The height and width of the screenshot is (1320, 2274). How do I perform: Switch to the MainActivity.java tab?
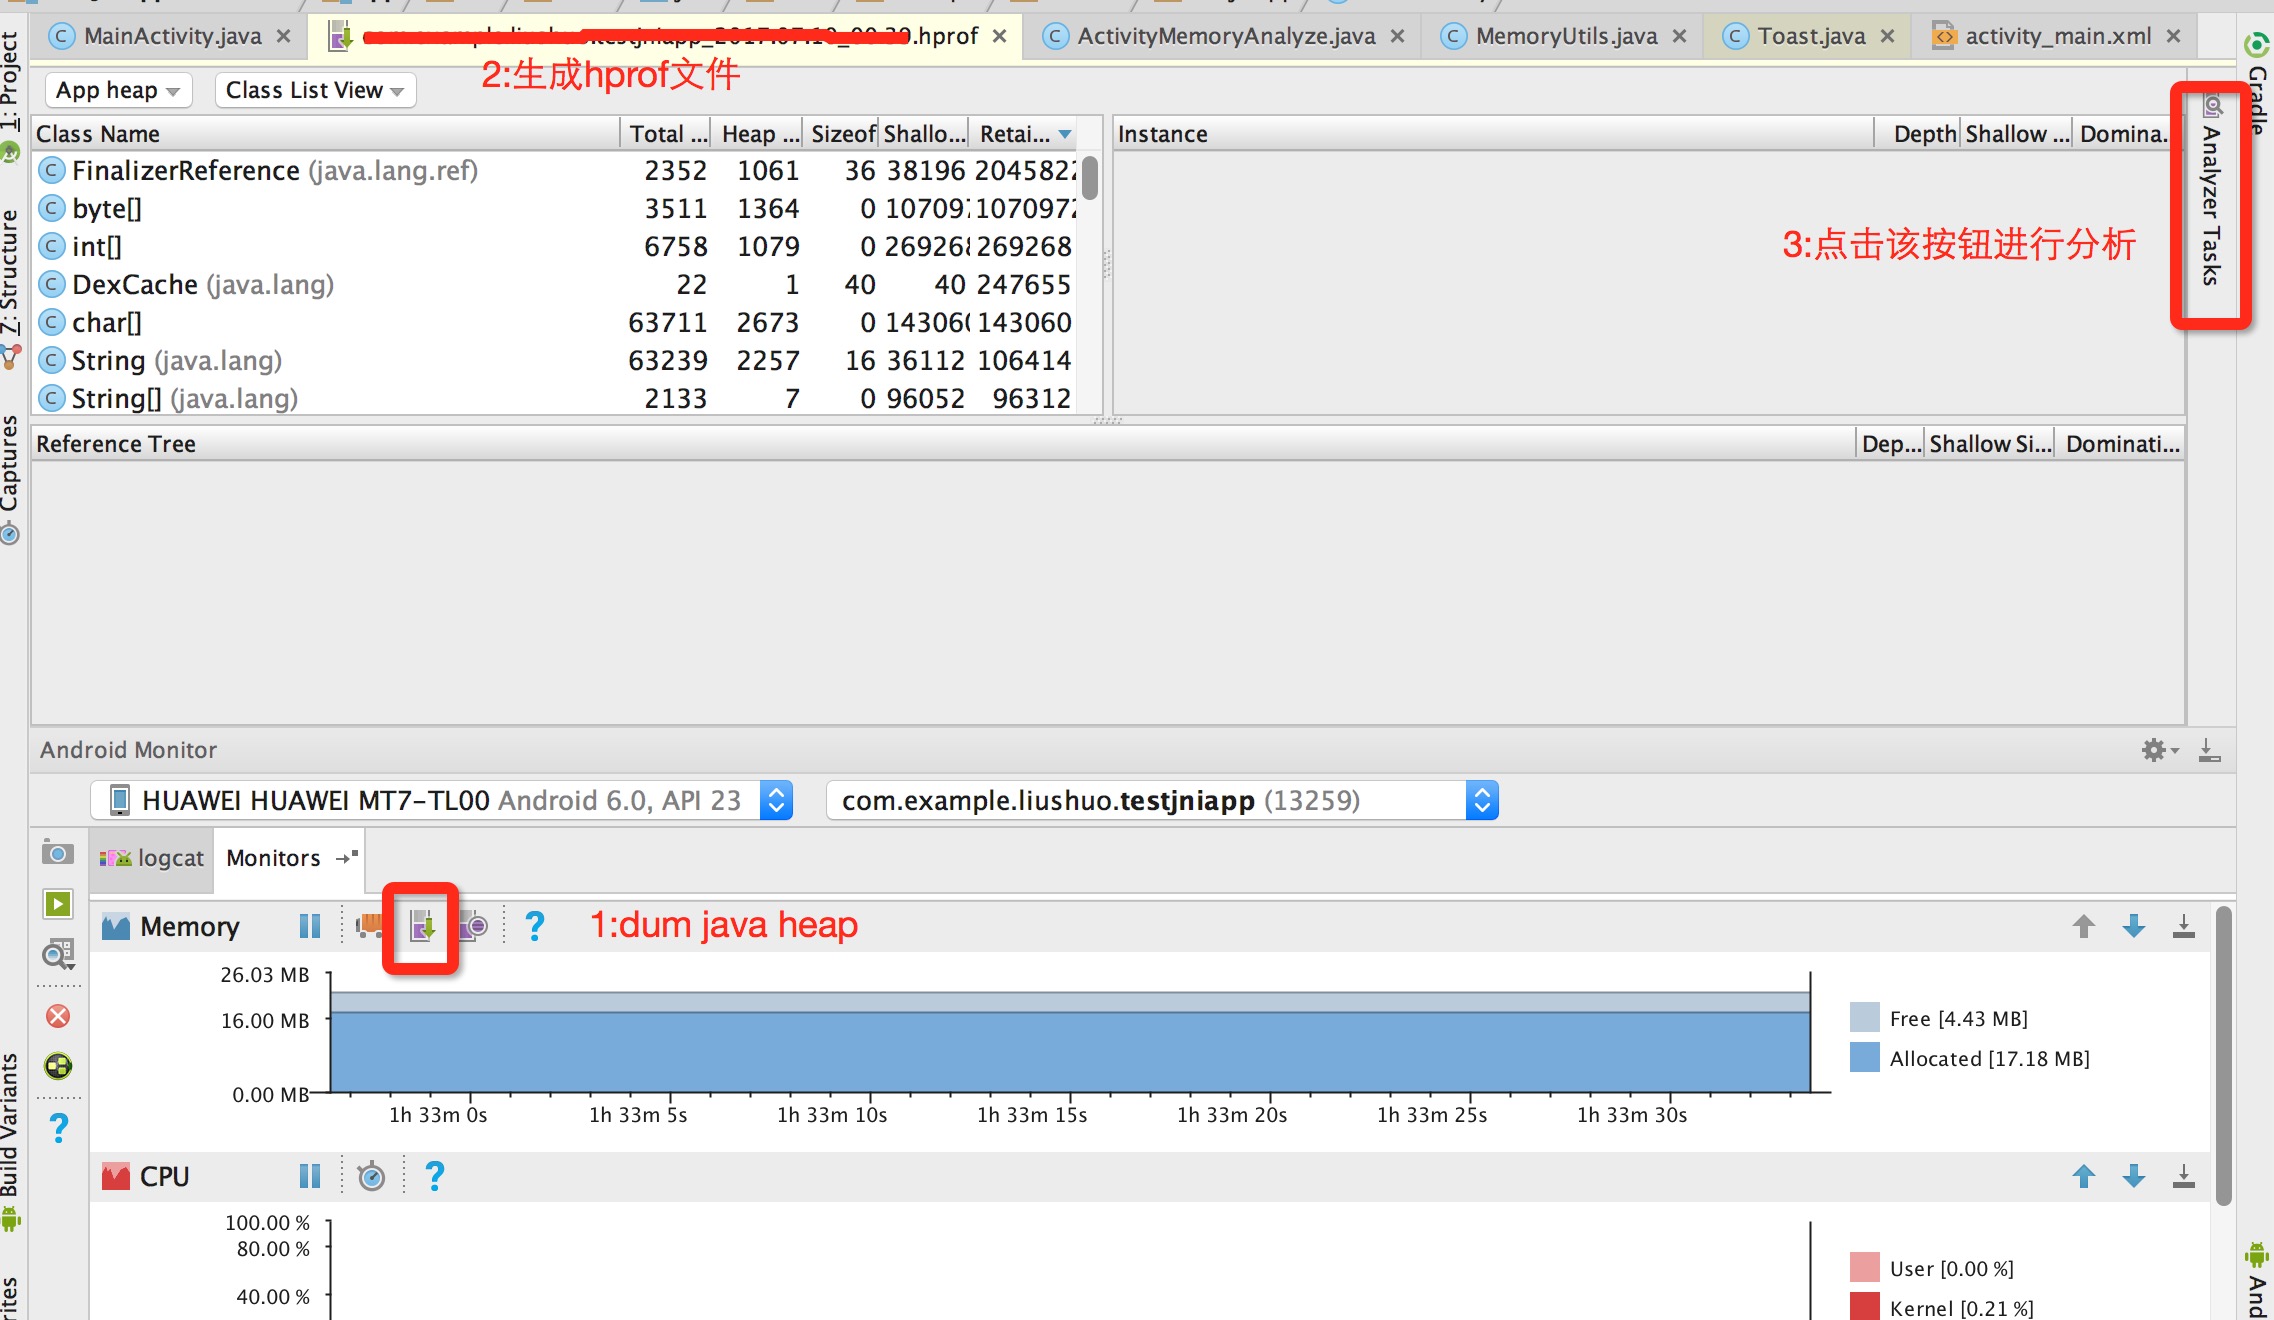click(x=171, y=36)
